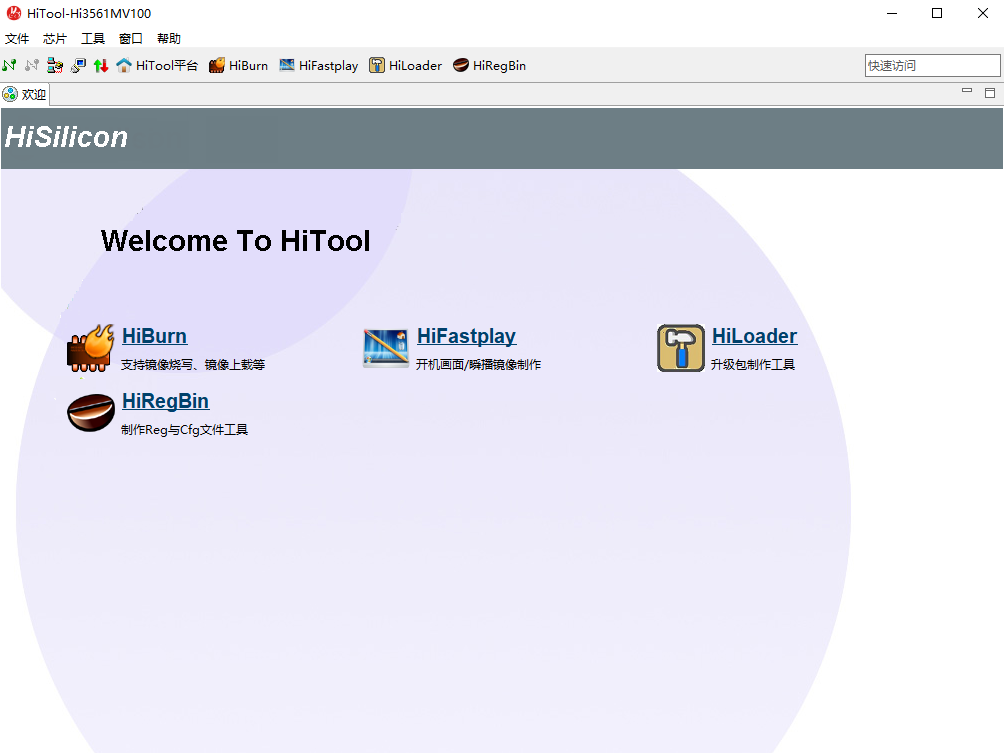Open the 芯片 menu

click(x=55, y=39)
